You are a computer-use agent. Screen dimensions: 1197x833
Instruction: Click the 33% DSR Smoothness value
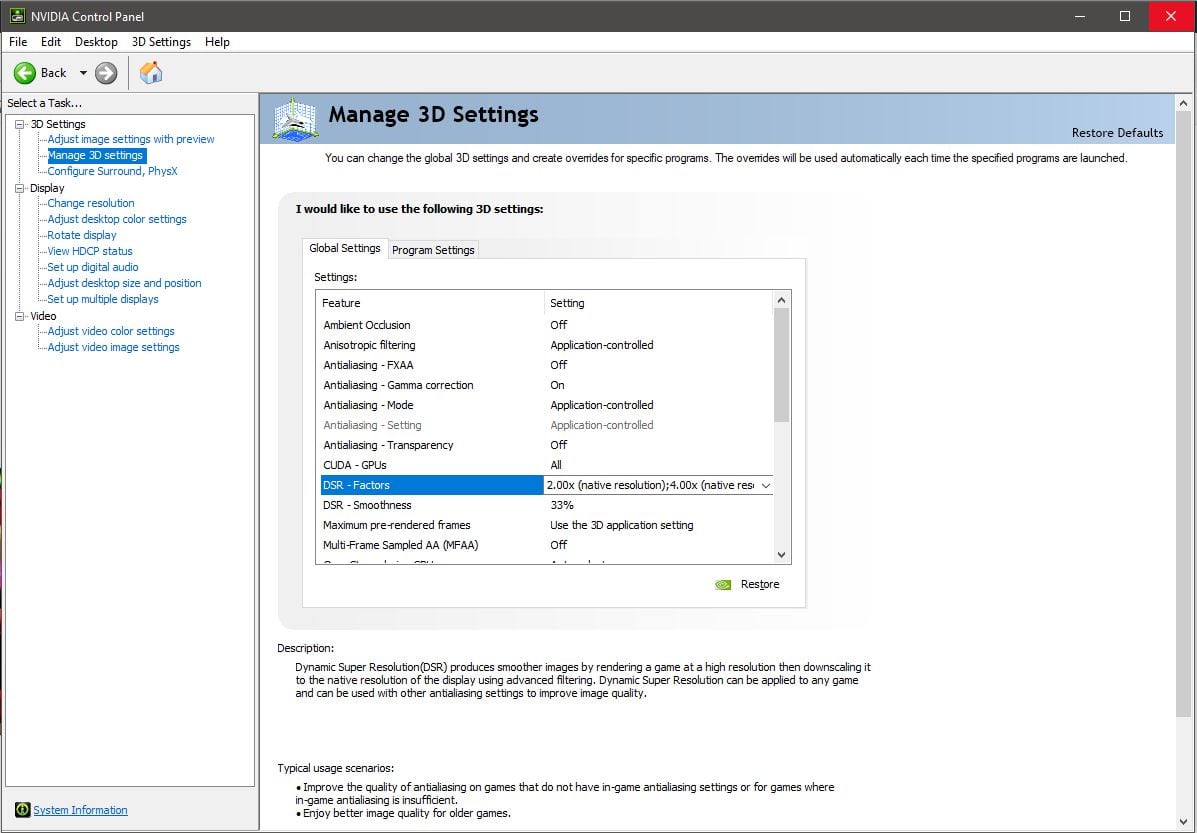click(562, 505)
